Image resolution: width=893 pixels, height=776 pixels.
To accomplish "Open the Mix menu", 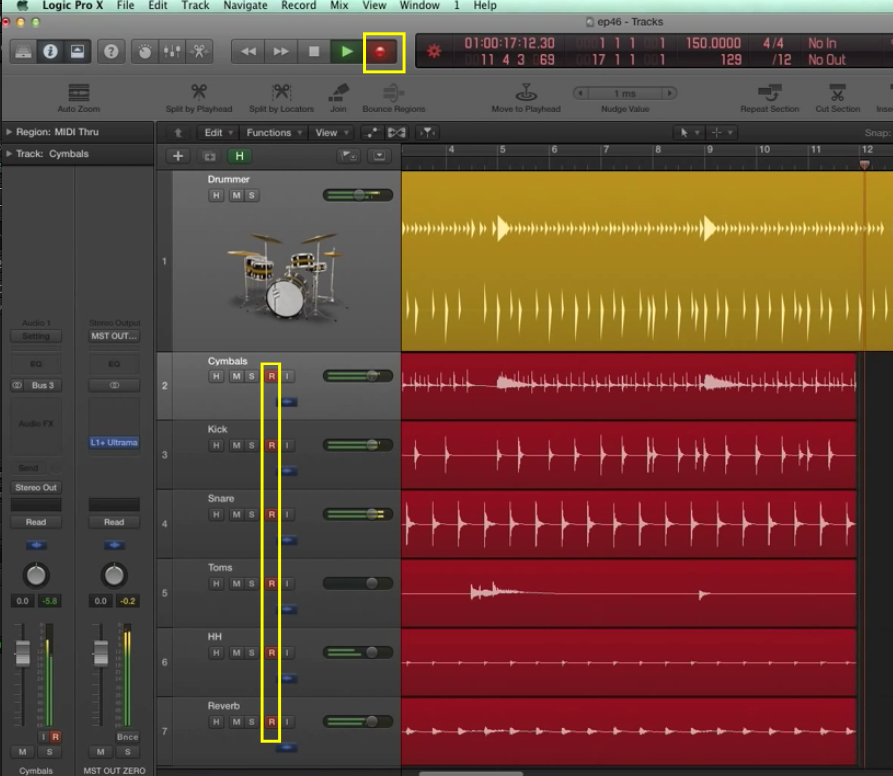I will [339, 6].
